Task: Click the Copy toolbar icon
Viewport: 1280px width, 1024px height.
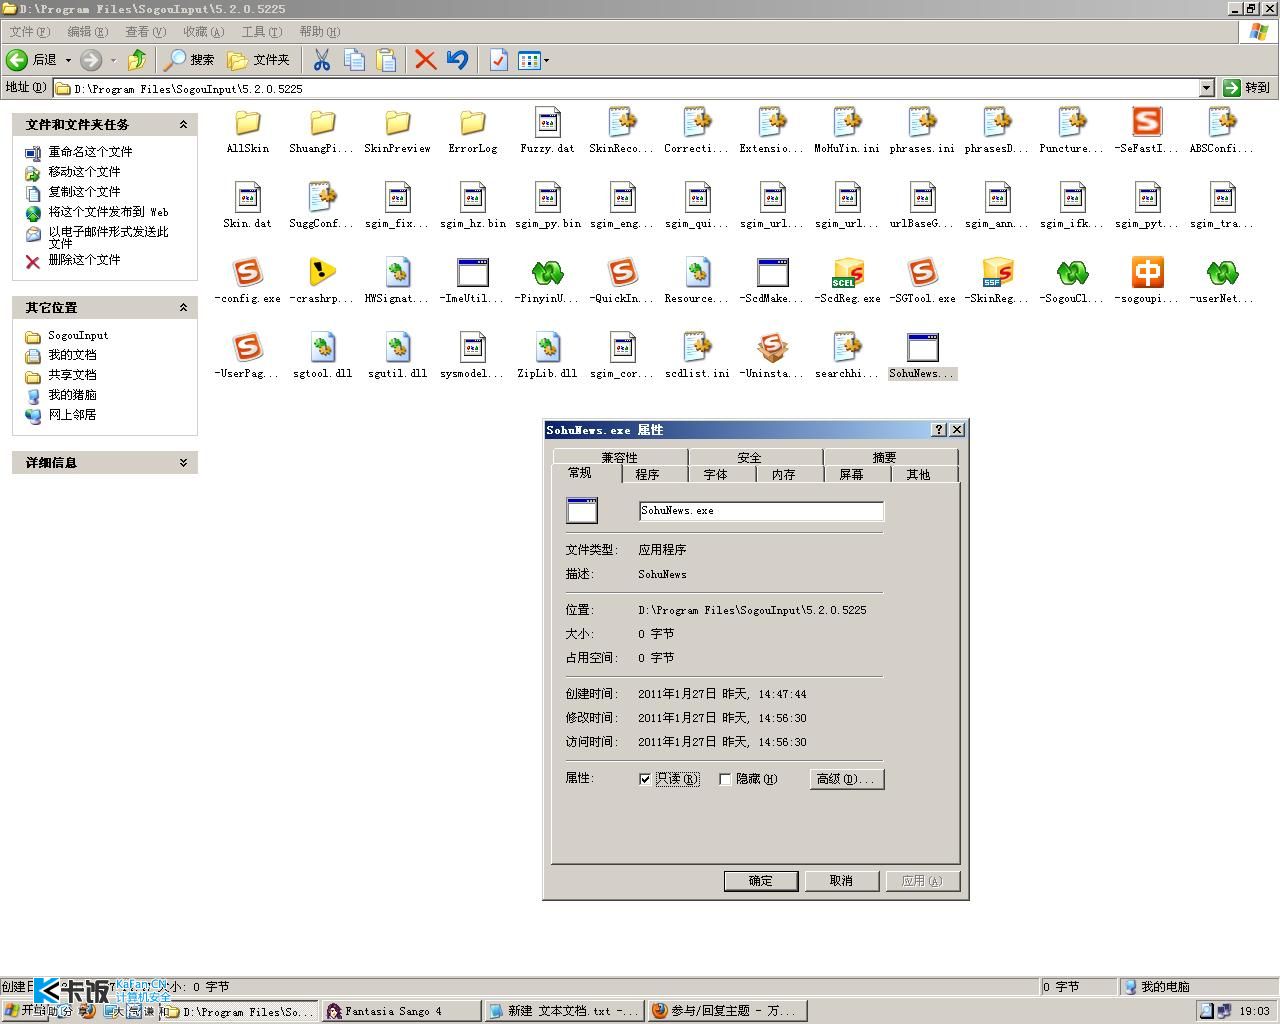Action: [354, 60]
